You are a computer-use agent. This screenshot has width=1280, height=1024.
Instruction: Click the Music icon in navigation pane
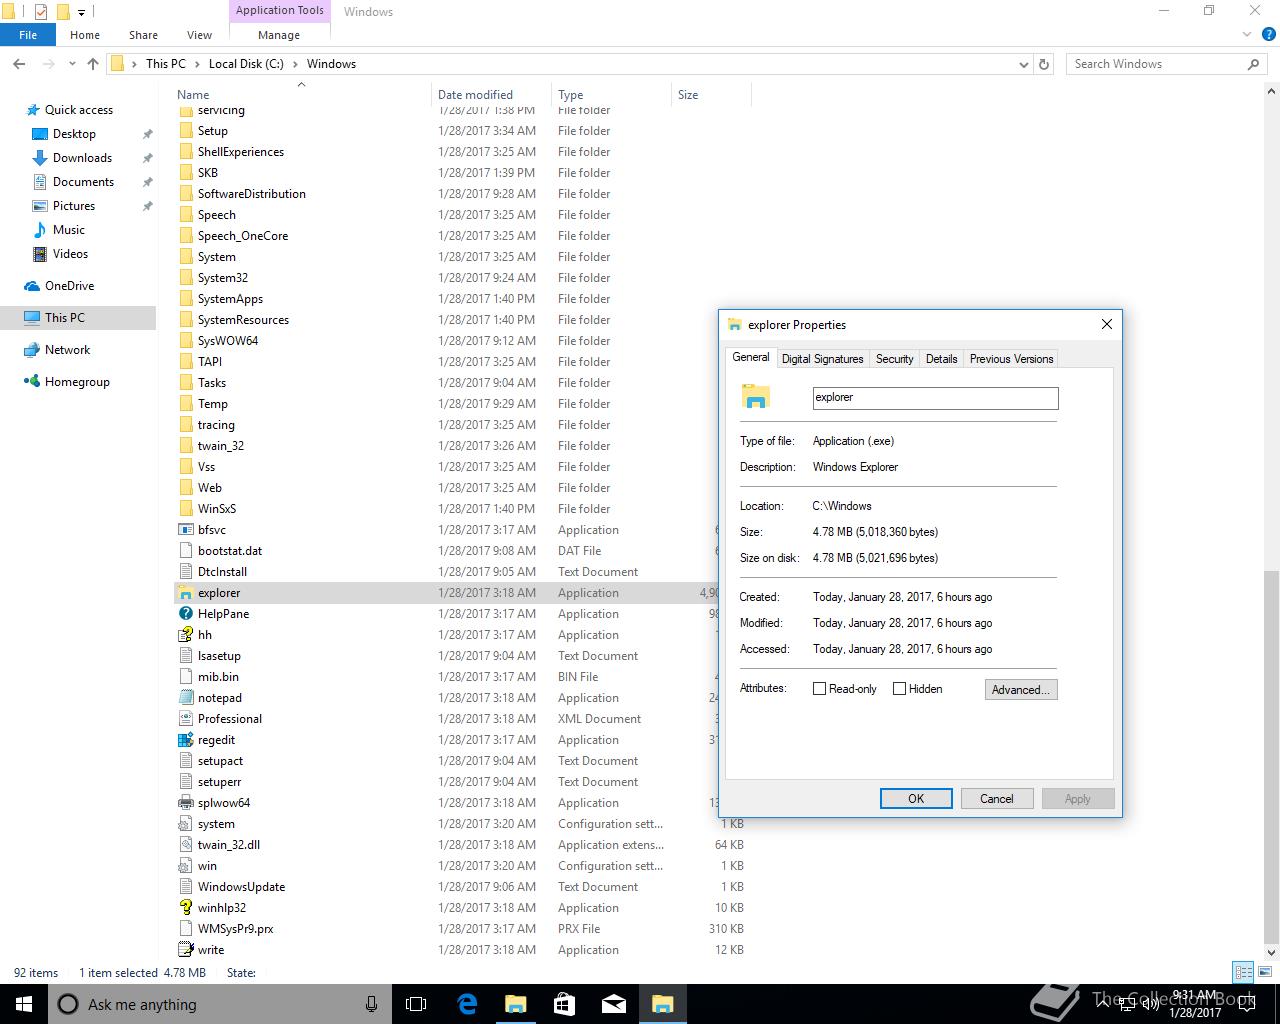click(40, 230)
